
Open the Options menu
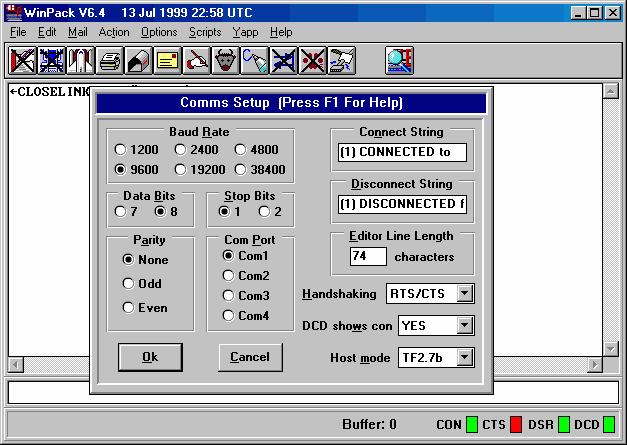[x=159, y=32]
